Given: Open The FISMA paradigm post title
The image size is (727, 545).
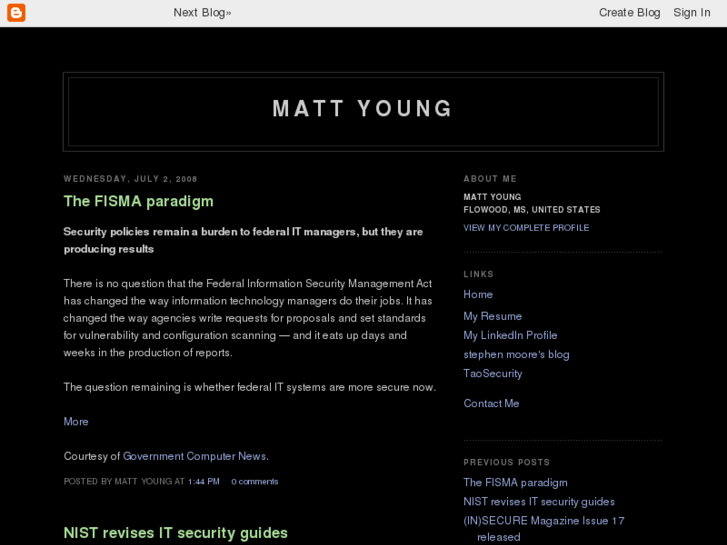Looking at the screenshot, I should (x=138, y=201).
